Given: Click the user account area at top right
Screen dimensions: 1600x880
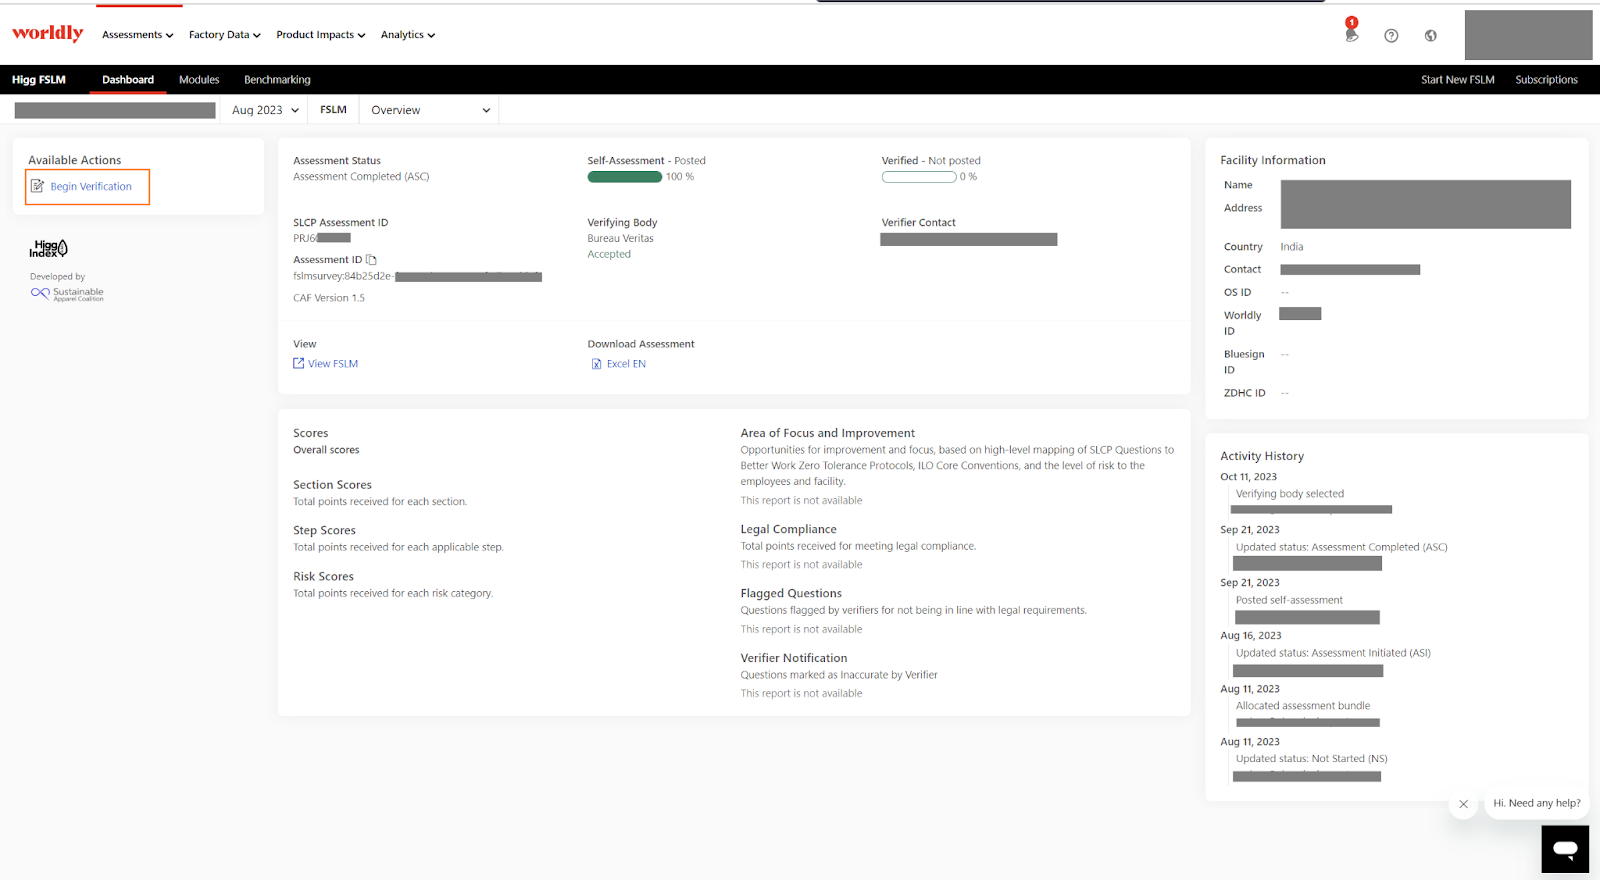Looking at the screenshot, I should tap(1528, 35).
